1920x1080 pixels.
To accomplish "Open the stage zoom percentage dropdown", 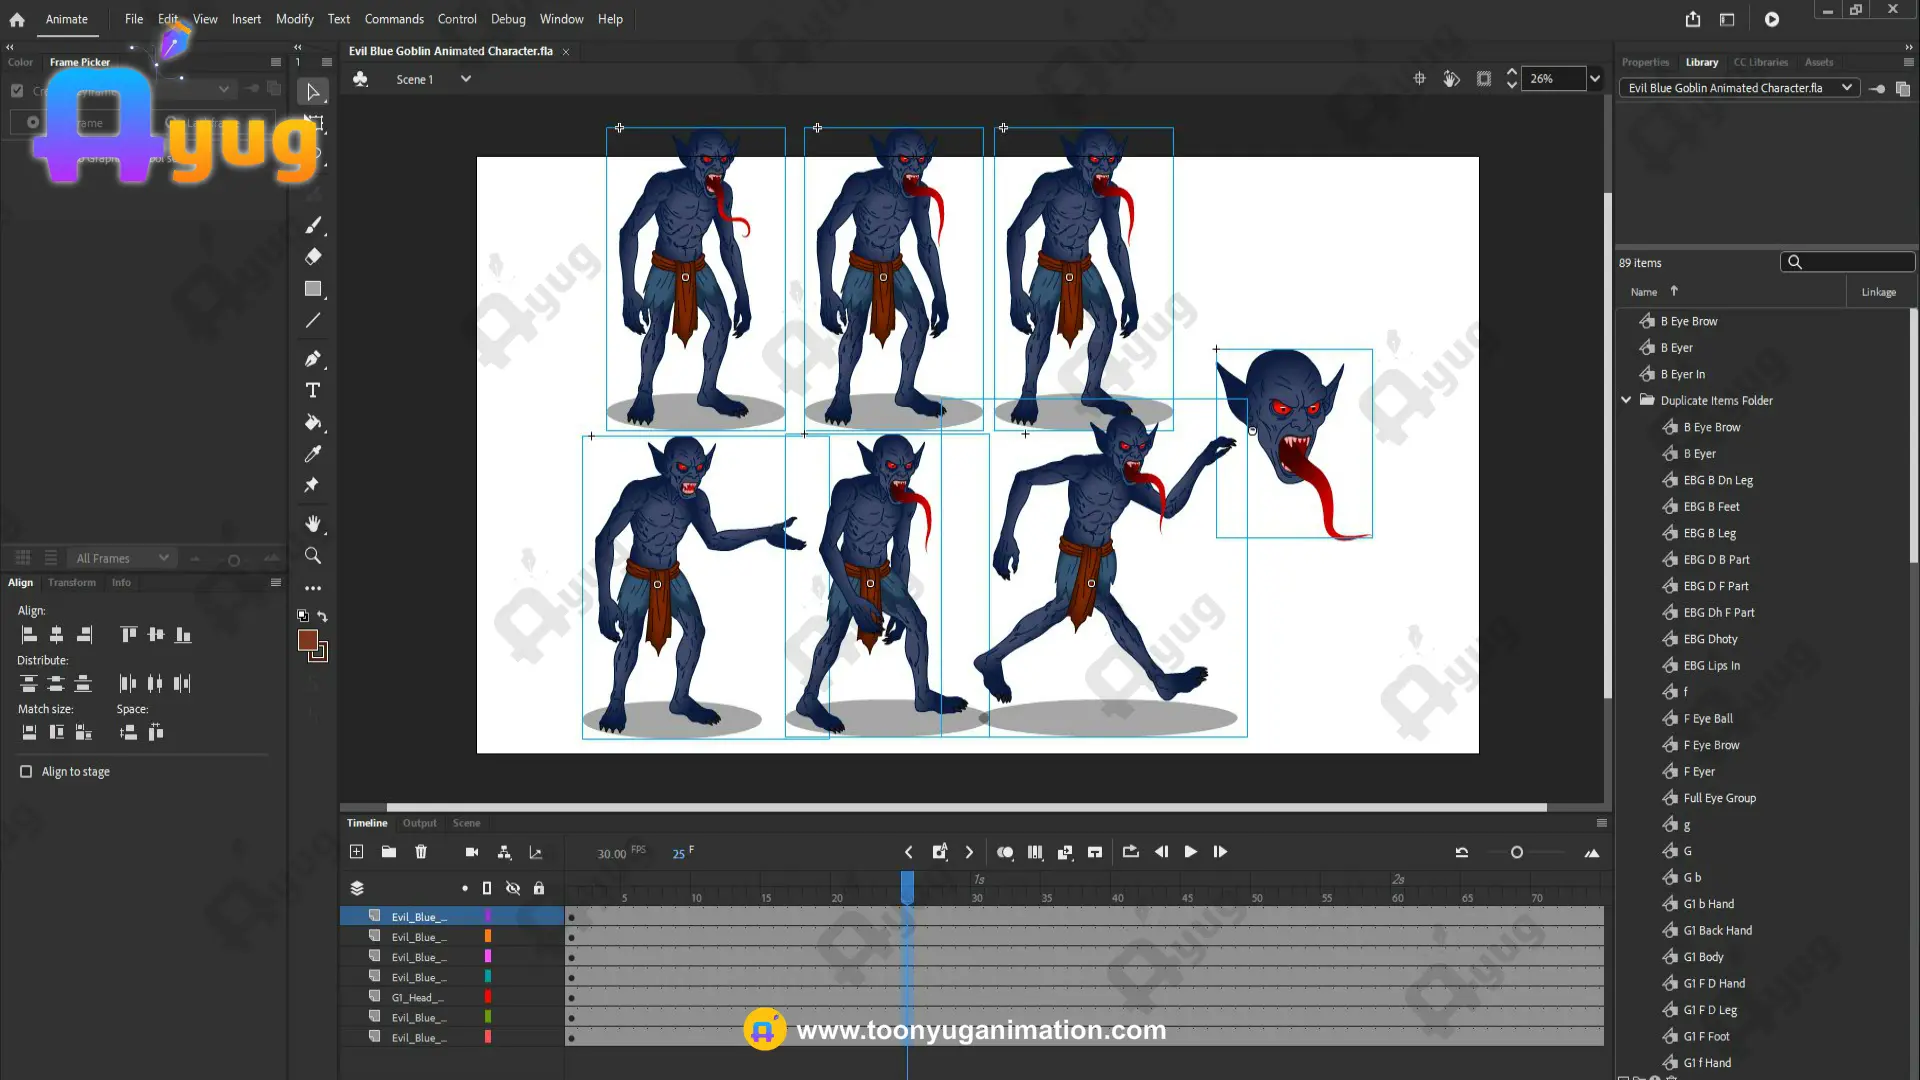I will point(1595,79).
